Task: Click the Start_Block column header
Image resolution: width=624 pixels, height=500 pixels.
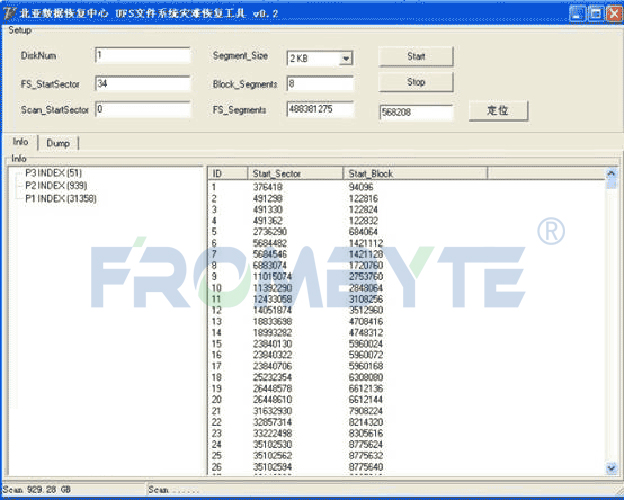Action: click(x=415, y=174)
